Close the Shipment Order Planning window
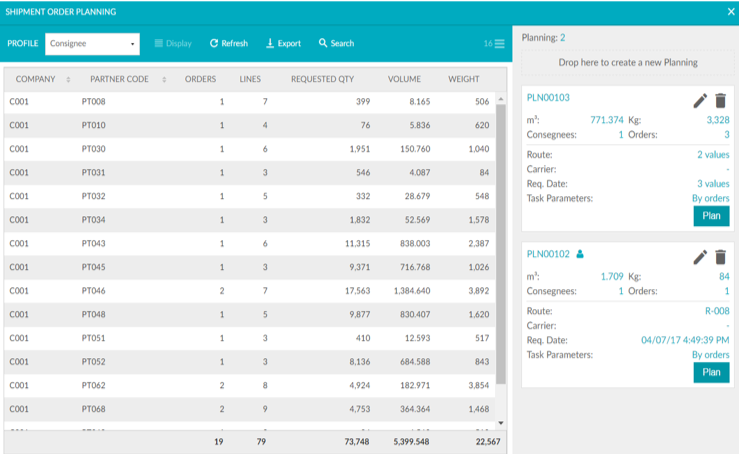Image resolution: width=739 pixels, height=454 pixels. click(731, 12)
